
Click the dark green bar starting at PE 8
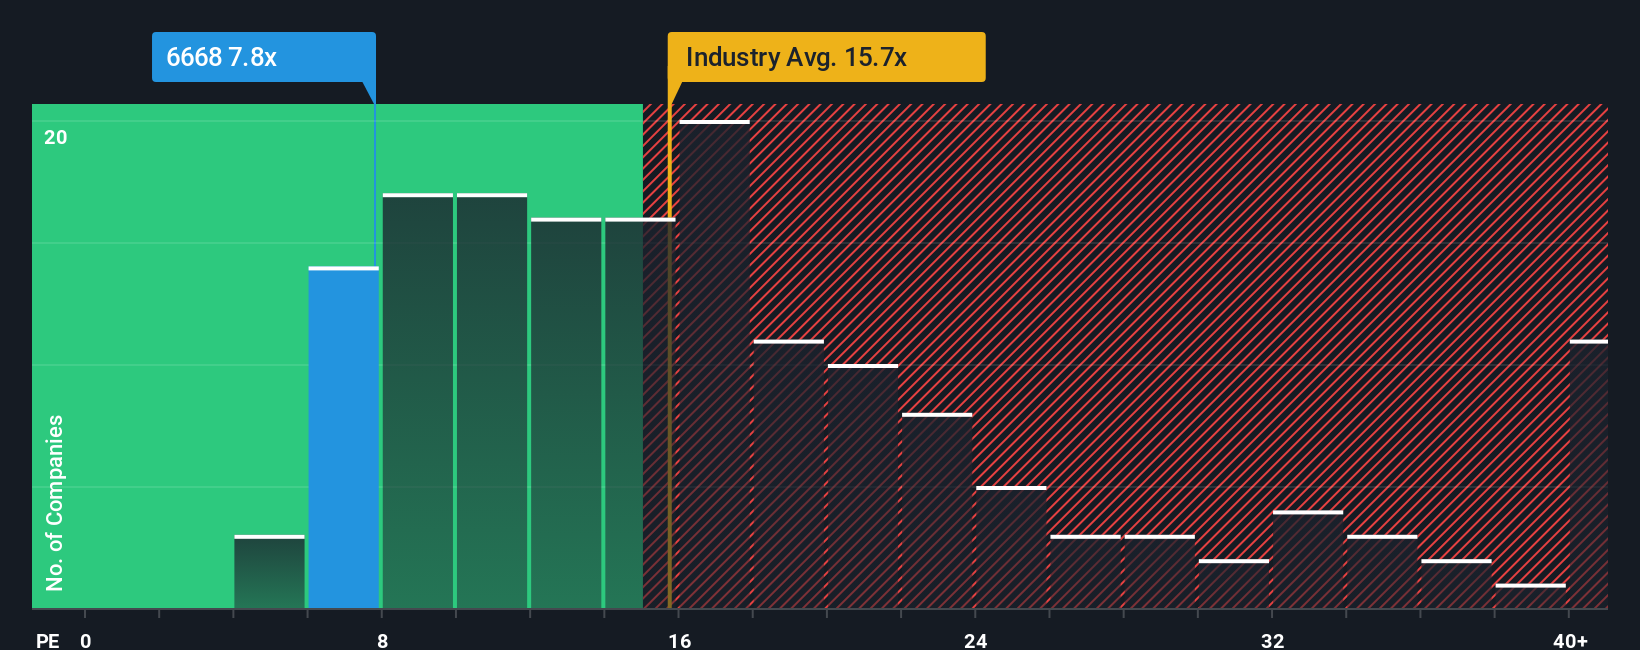coord(418,401)
